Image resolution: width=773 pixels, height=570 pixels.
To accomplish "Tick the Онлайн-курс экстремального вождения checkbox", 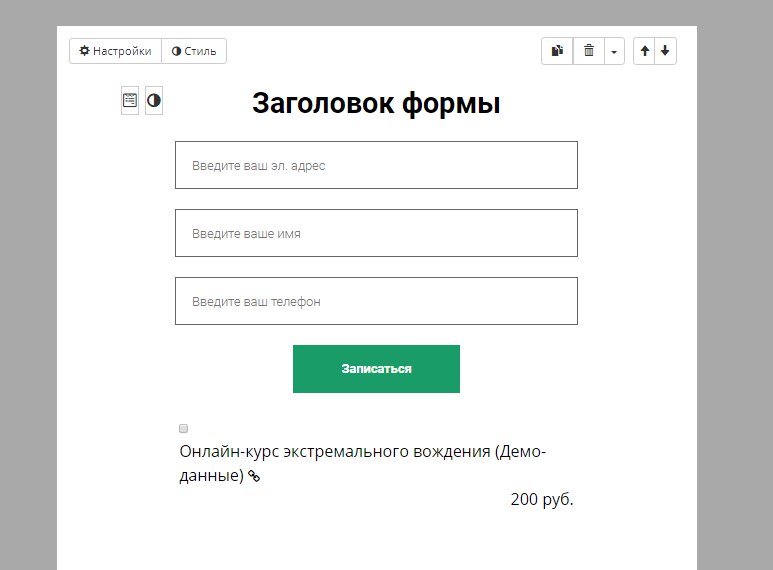I will [183, 428].
